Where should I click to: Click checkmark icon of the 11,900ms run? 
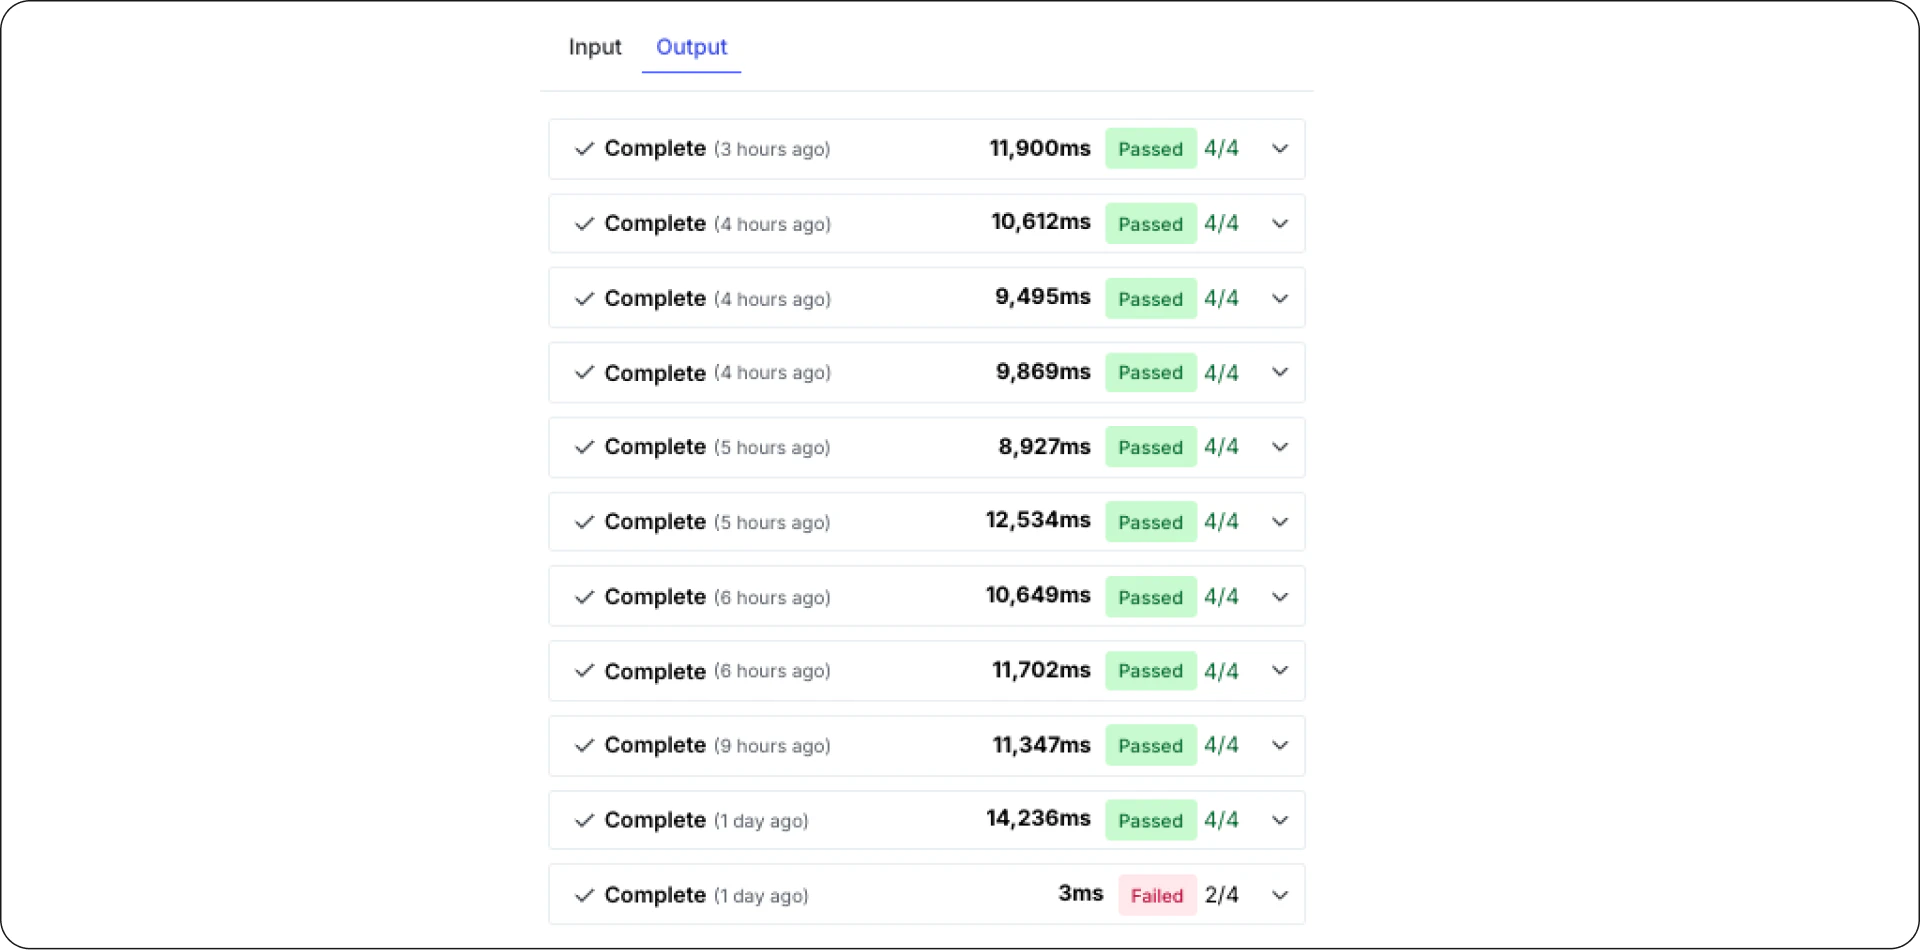584,149
